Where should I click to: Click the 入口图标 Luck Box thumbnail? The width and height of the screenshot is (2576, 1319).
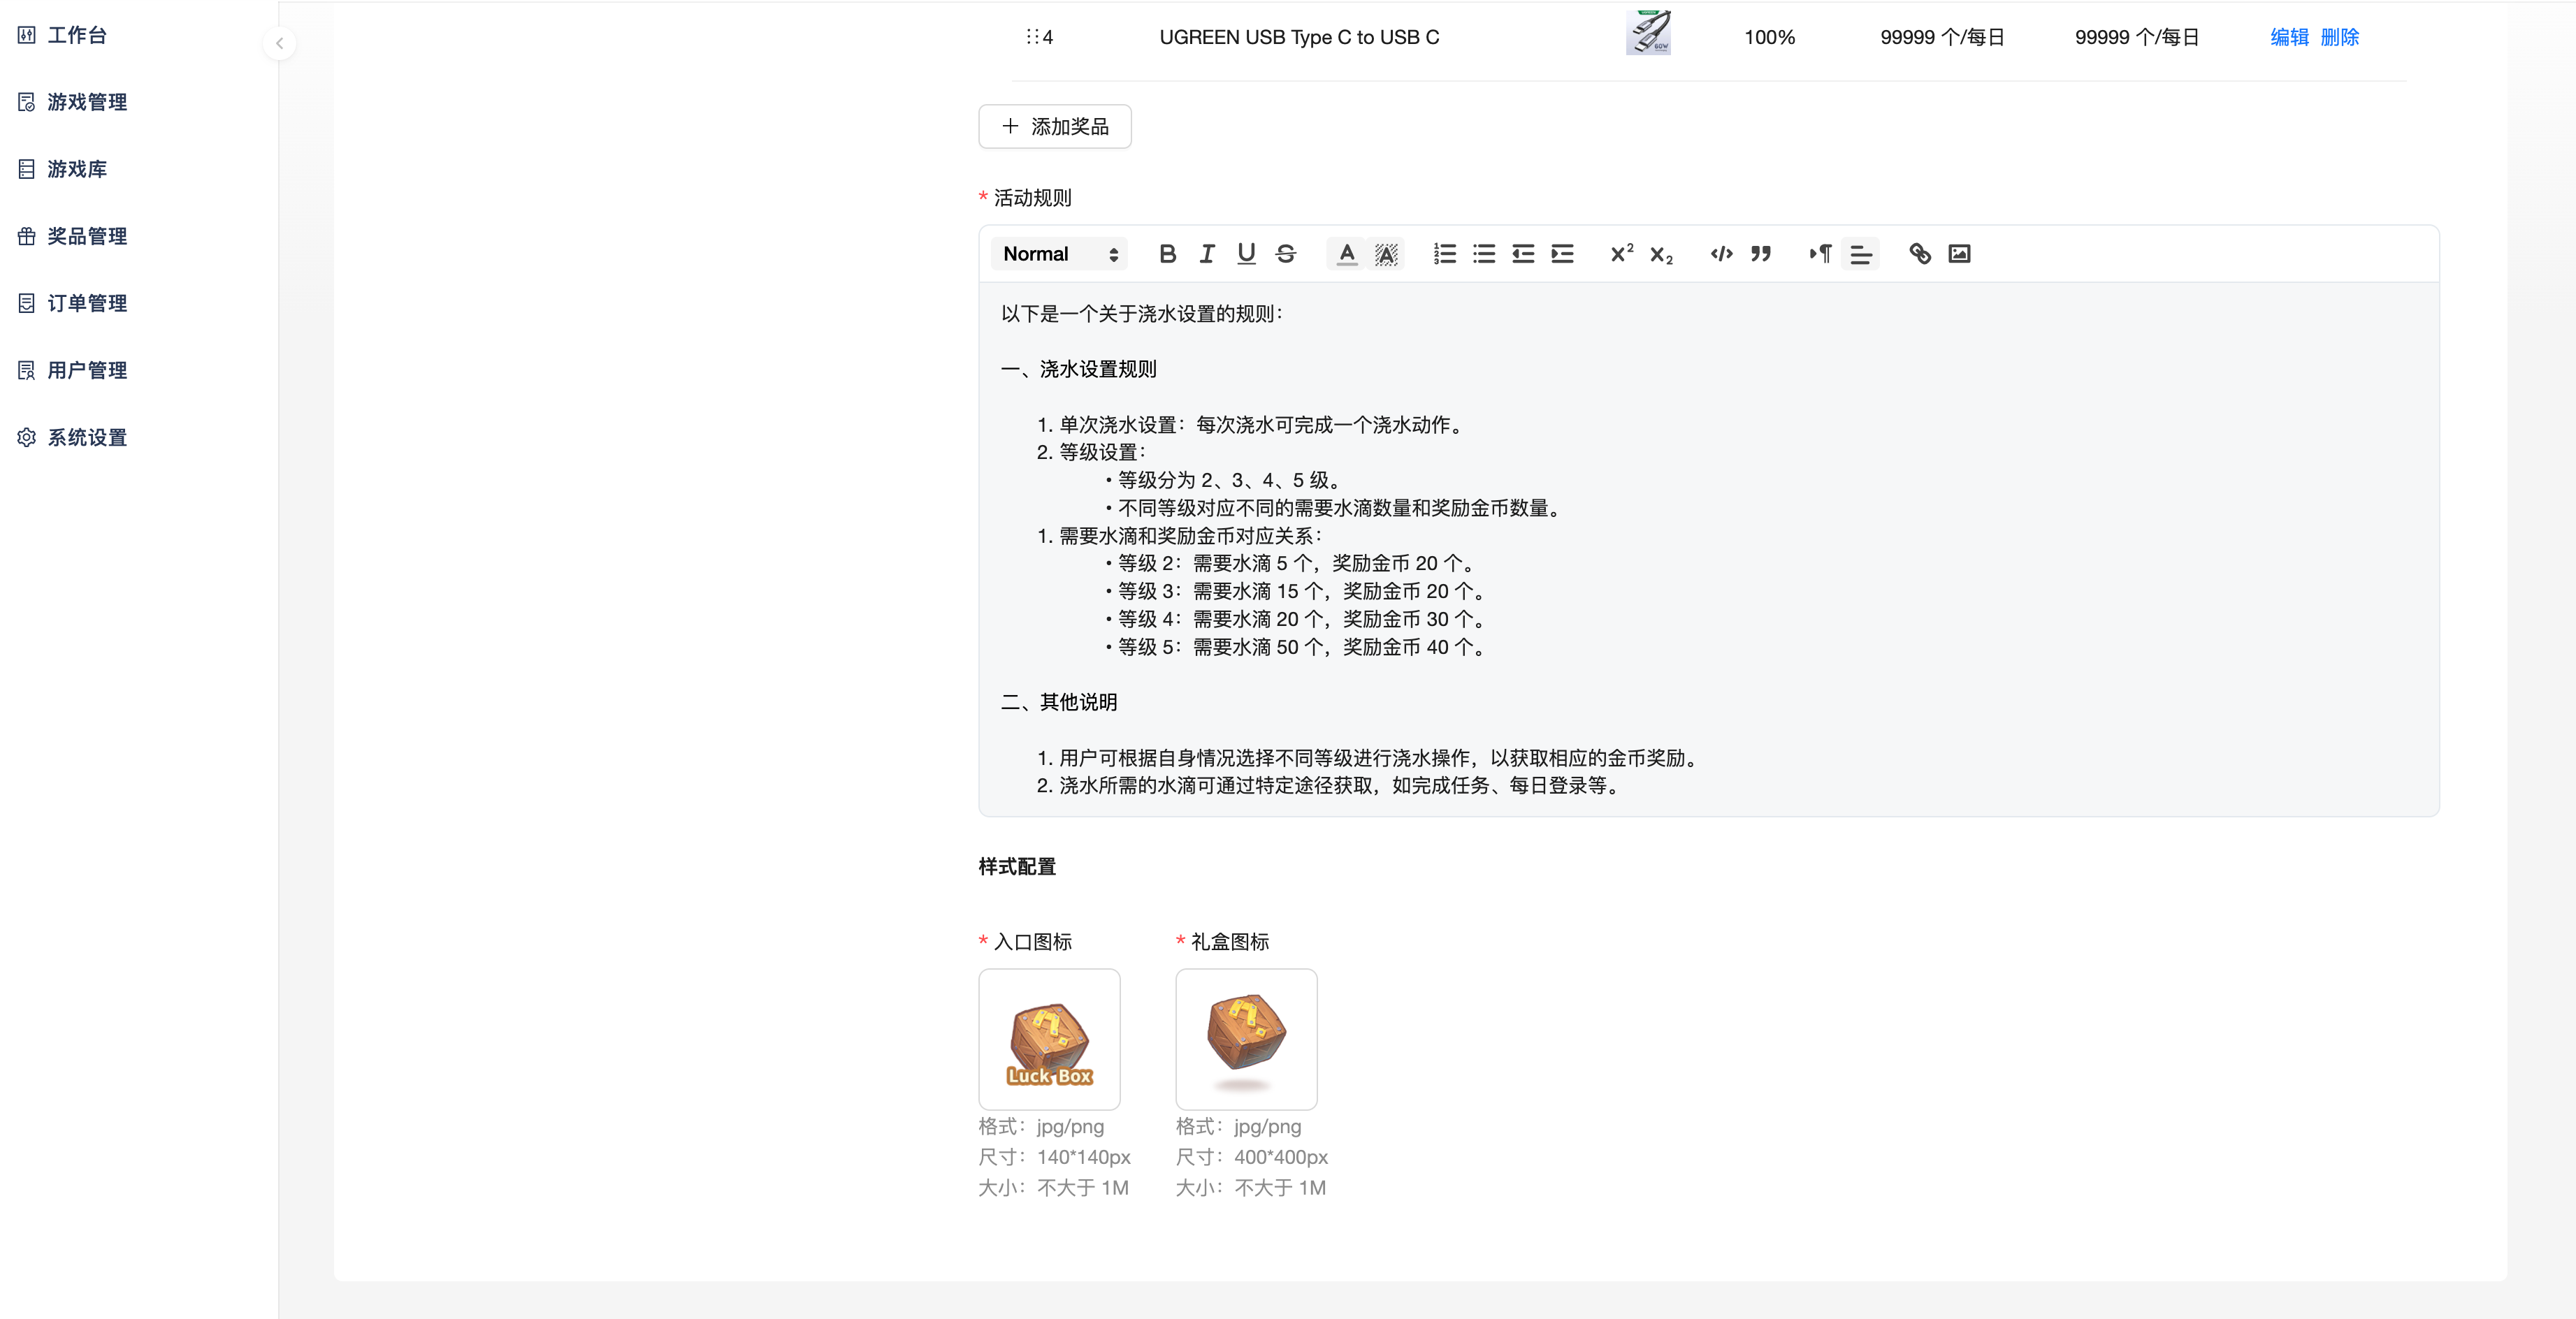[1049, 1039]
